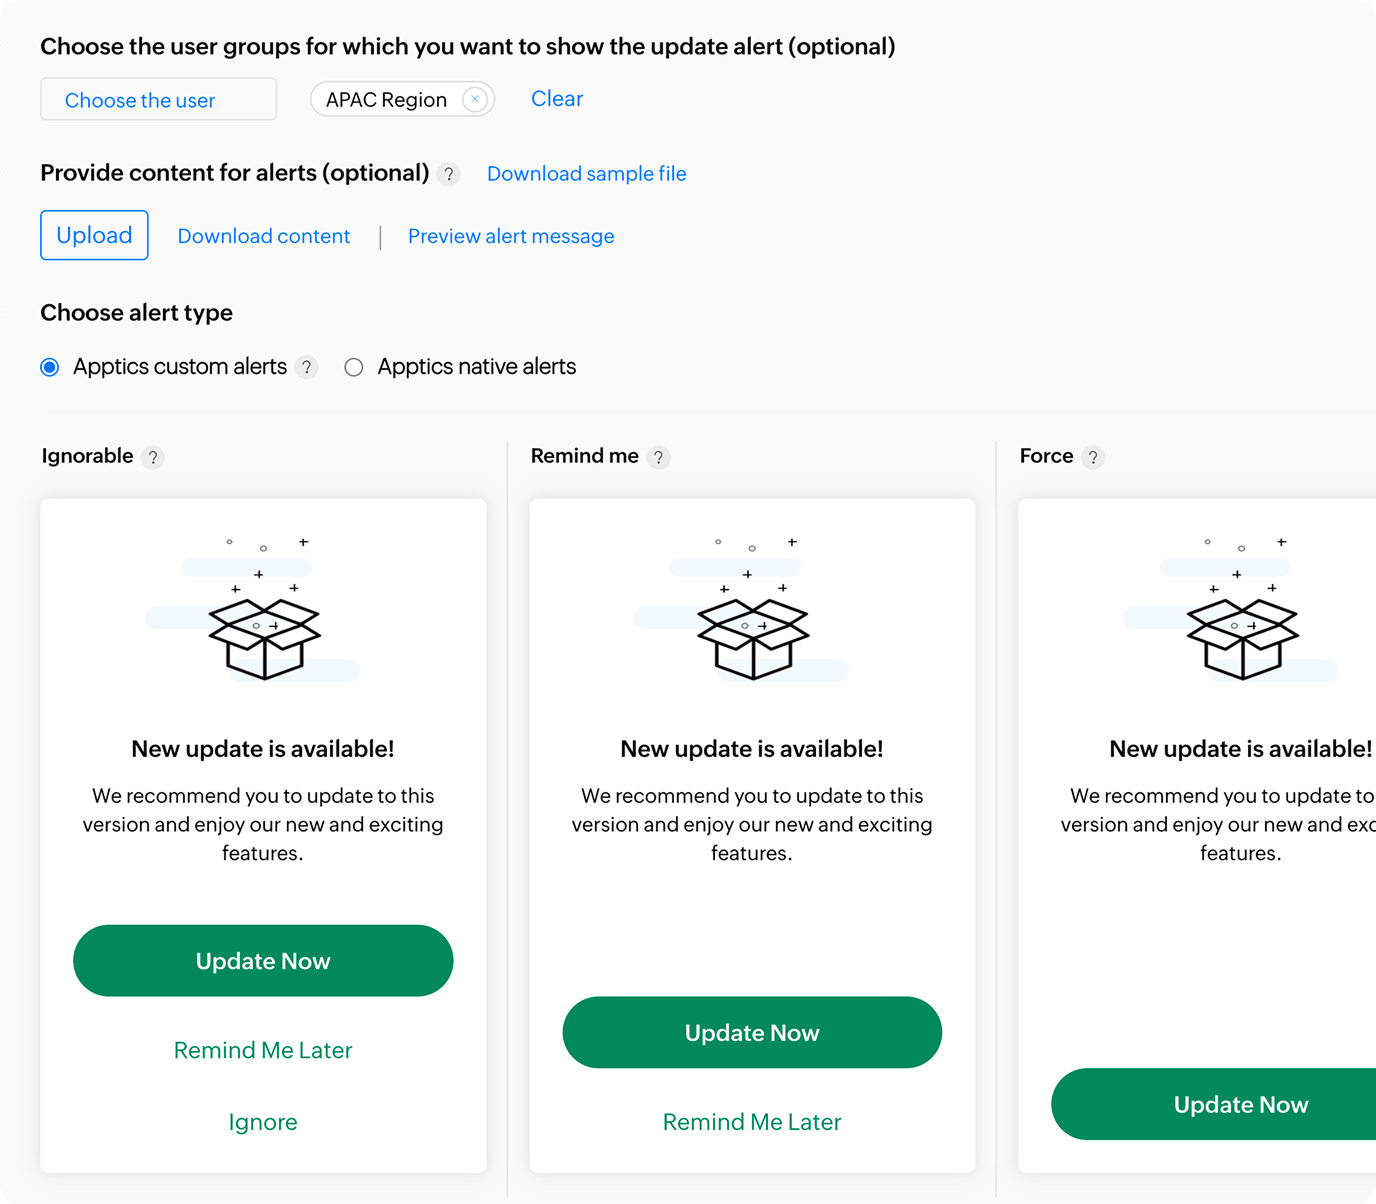This screenshot has height=1204, width=1376.
Task: View help info for the Ignorable alert type
Action: [x=153, y=457]
